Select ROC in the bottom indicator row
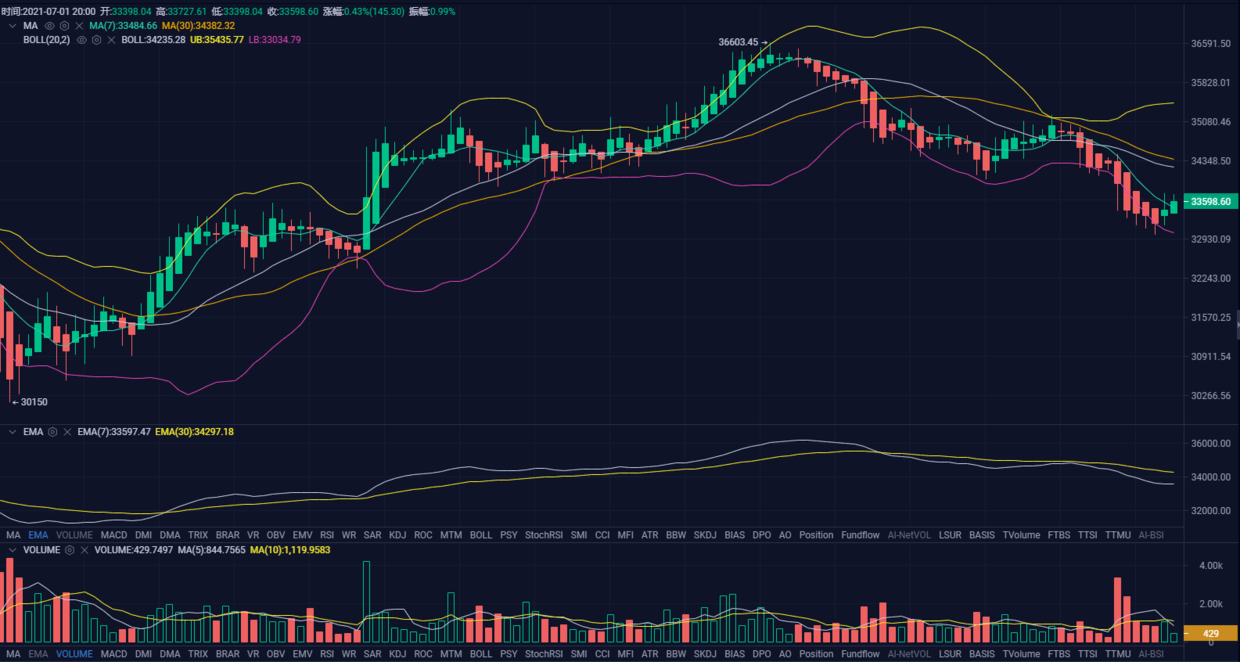This screenshot has height=662, width=1240. click(423, 654)
